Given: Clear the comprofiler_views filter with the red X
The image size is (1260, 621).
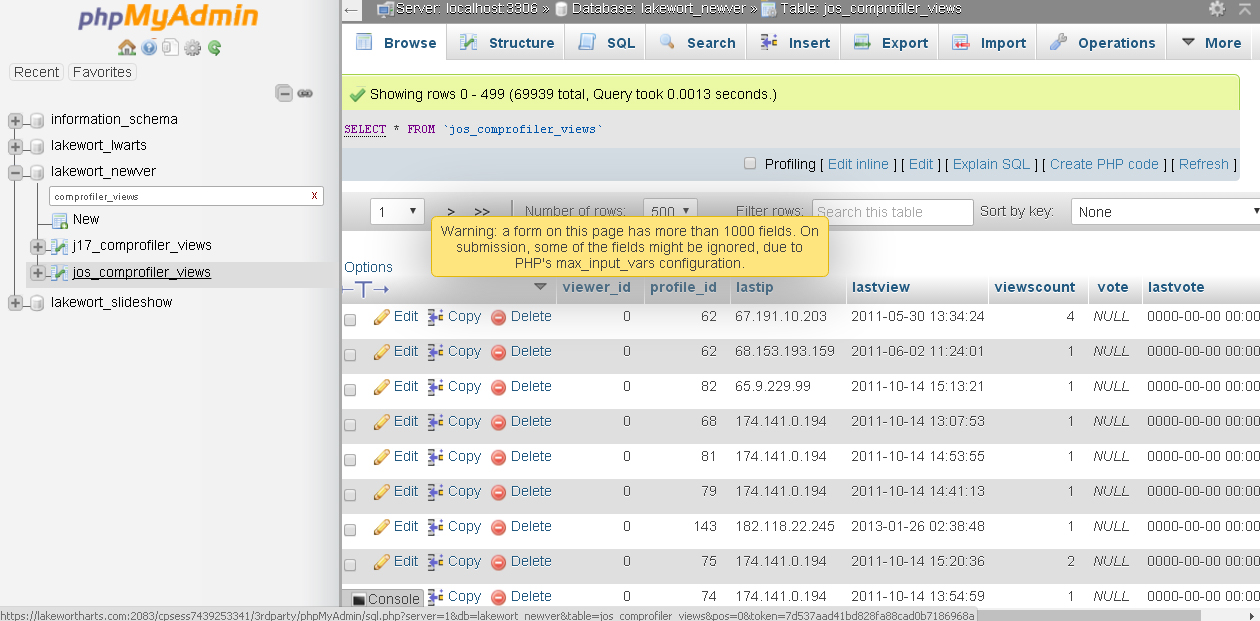Looking at the screenshot, I should tap(314, 196).
